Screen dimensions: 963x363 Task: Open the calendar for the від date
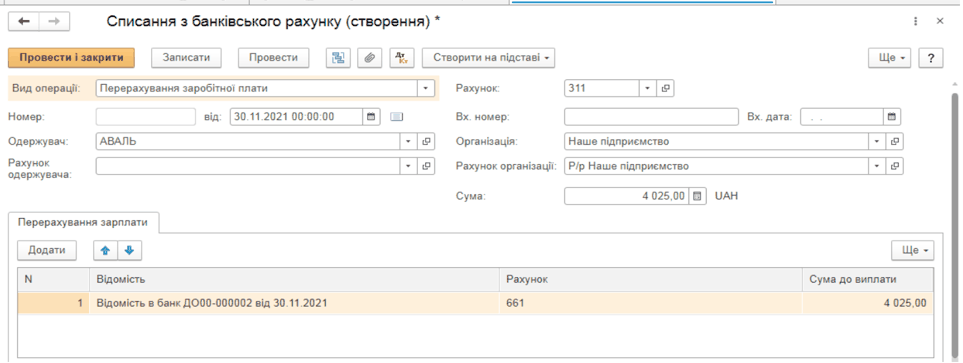(370, 117)
